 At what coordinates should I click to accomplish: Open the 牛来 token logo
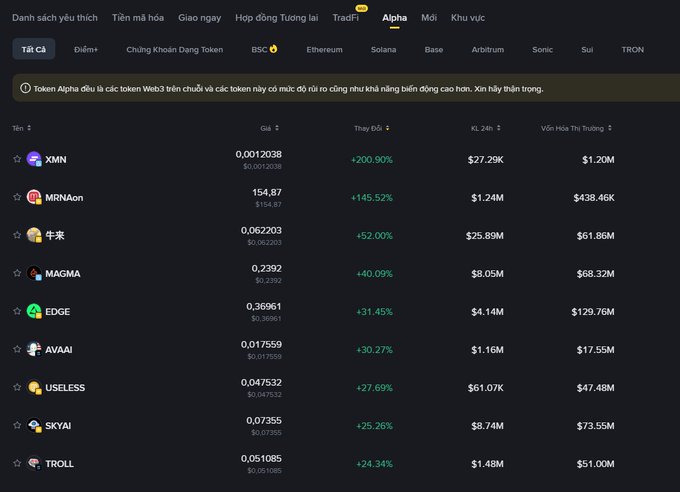pos(34,235)
